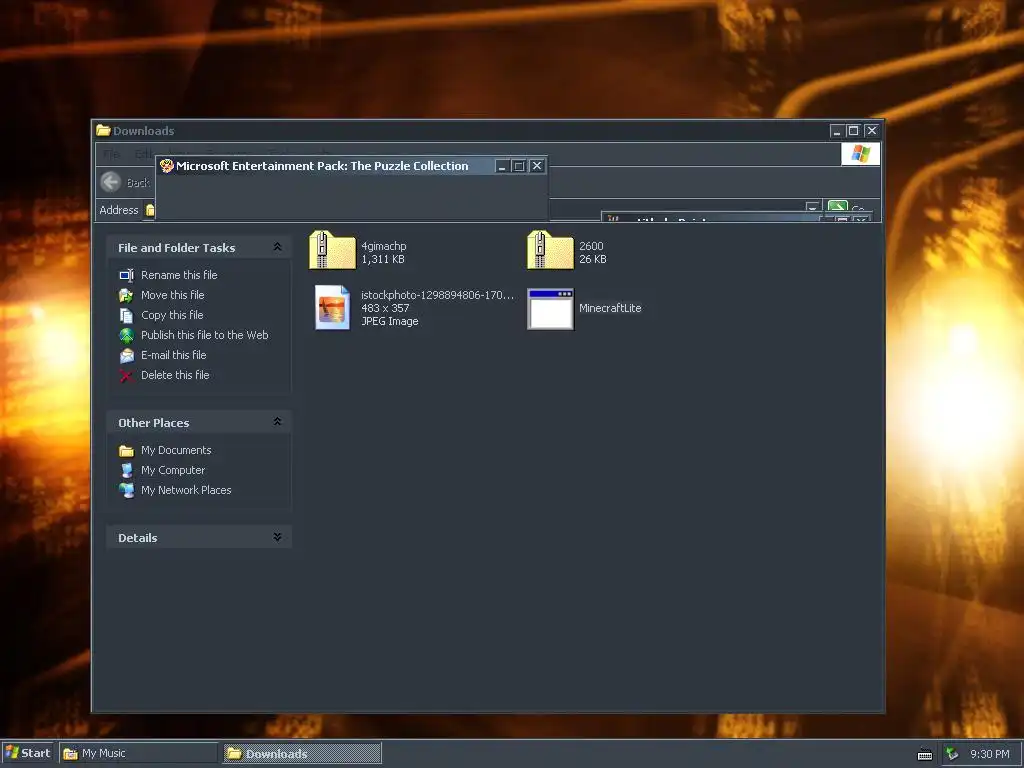Image resolution: width=1024 pixels, height=768 pixels.
Task: Collapse the Other Places panel
Action: 278,422
